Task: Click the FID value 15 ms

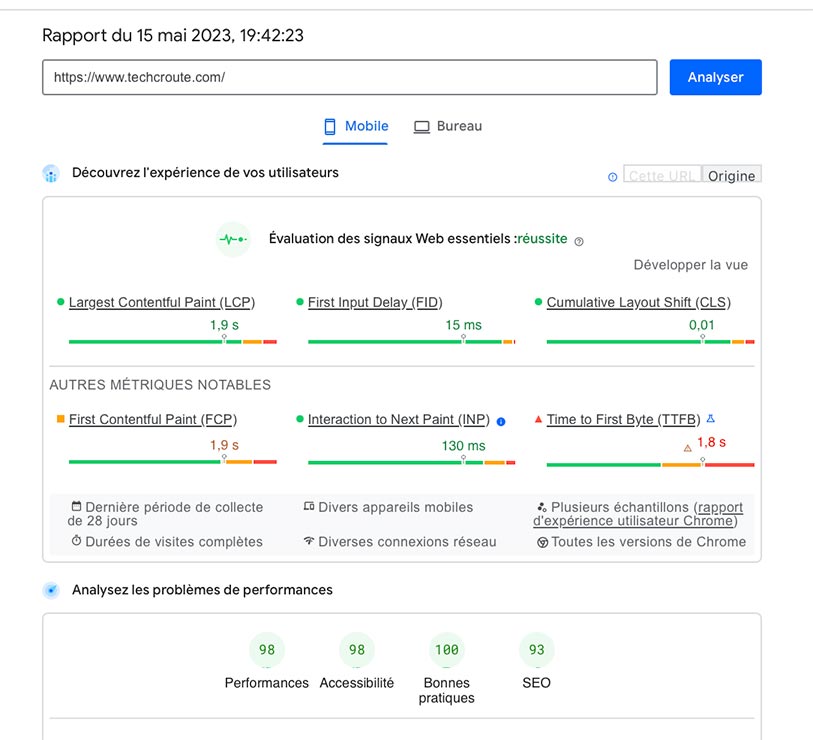Action: click(x=464, y=325)
